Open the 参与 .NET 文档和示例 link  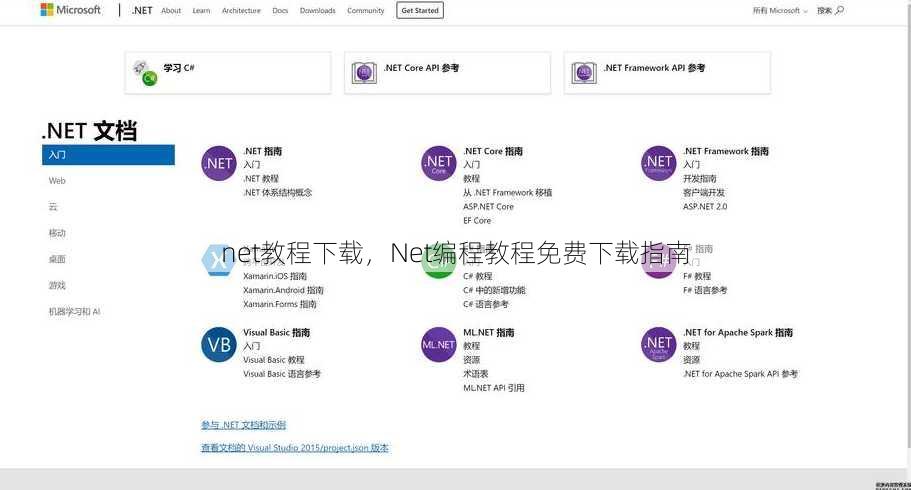pyautogui.click(x=243, y=425)
